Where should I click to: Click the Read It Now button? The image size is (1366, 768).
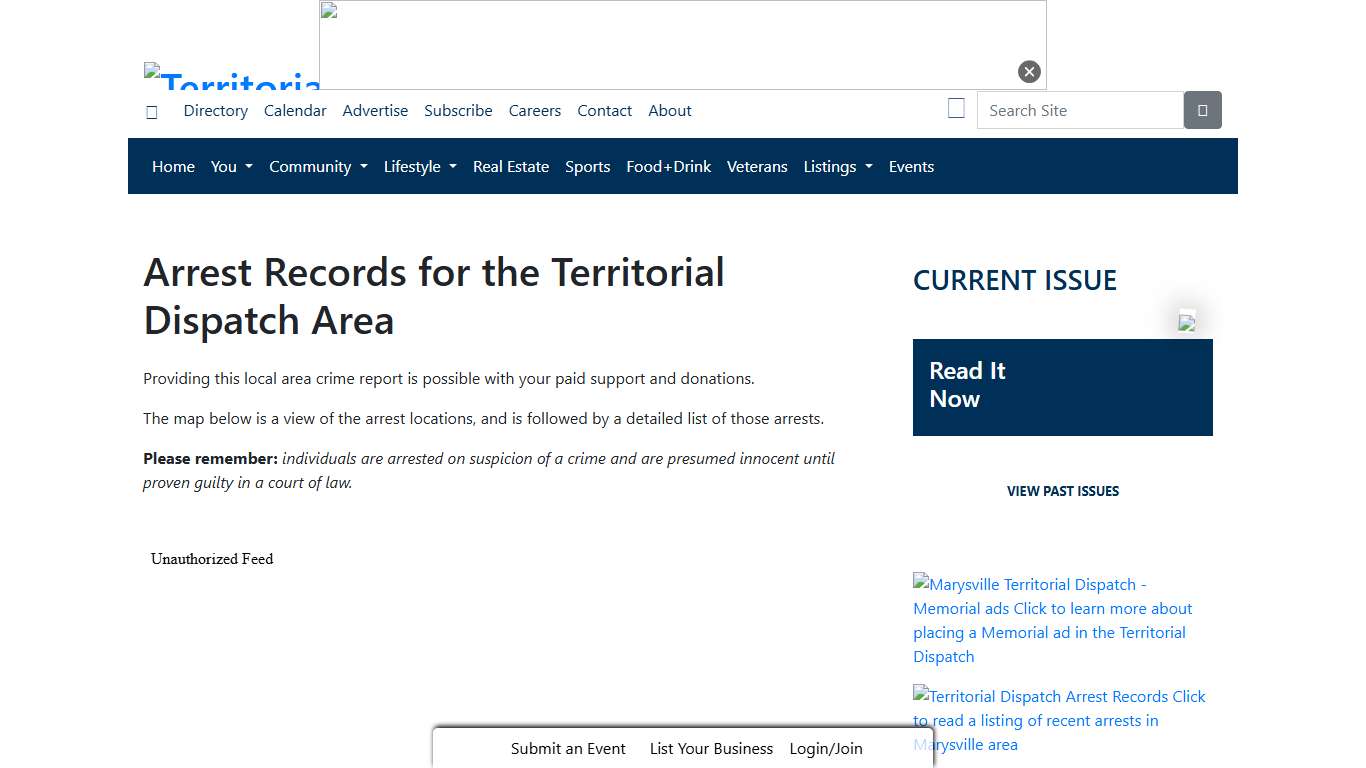coord(1062,387)
